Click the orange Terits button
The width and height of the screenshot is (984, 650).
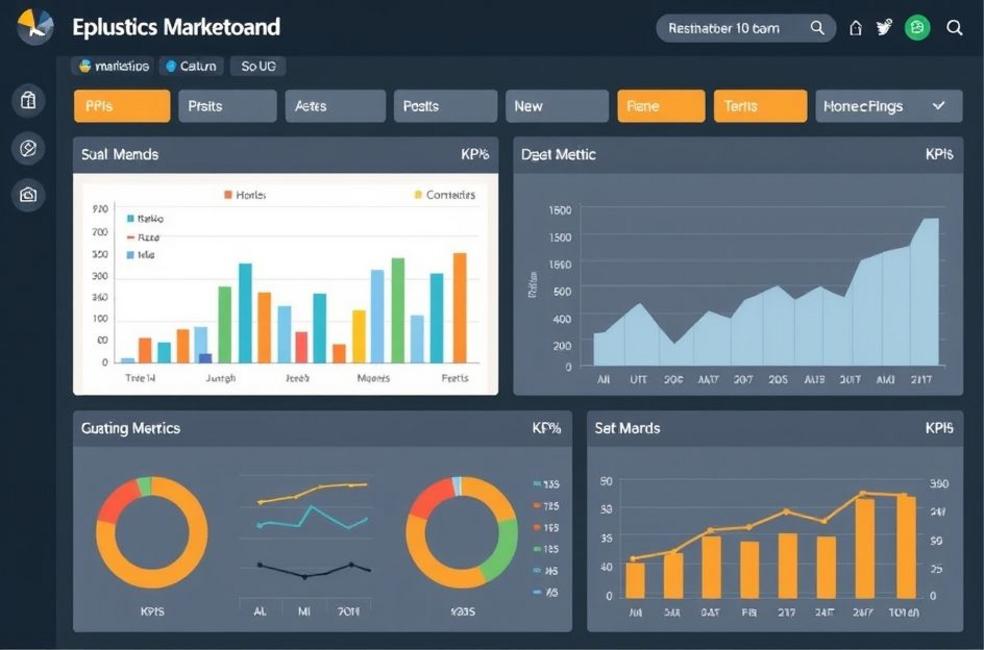pyautogui.click(x=760, y=106)
